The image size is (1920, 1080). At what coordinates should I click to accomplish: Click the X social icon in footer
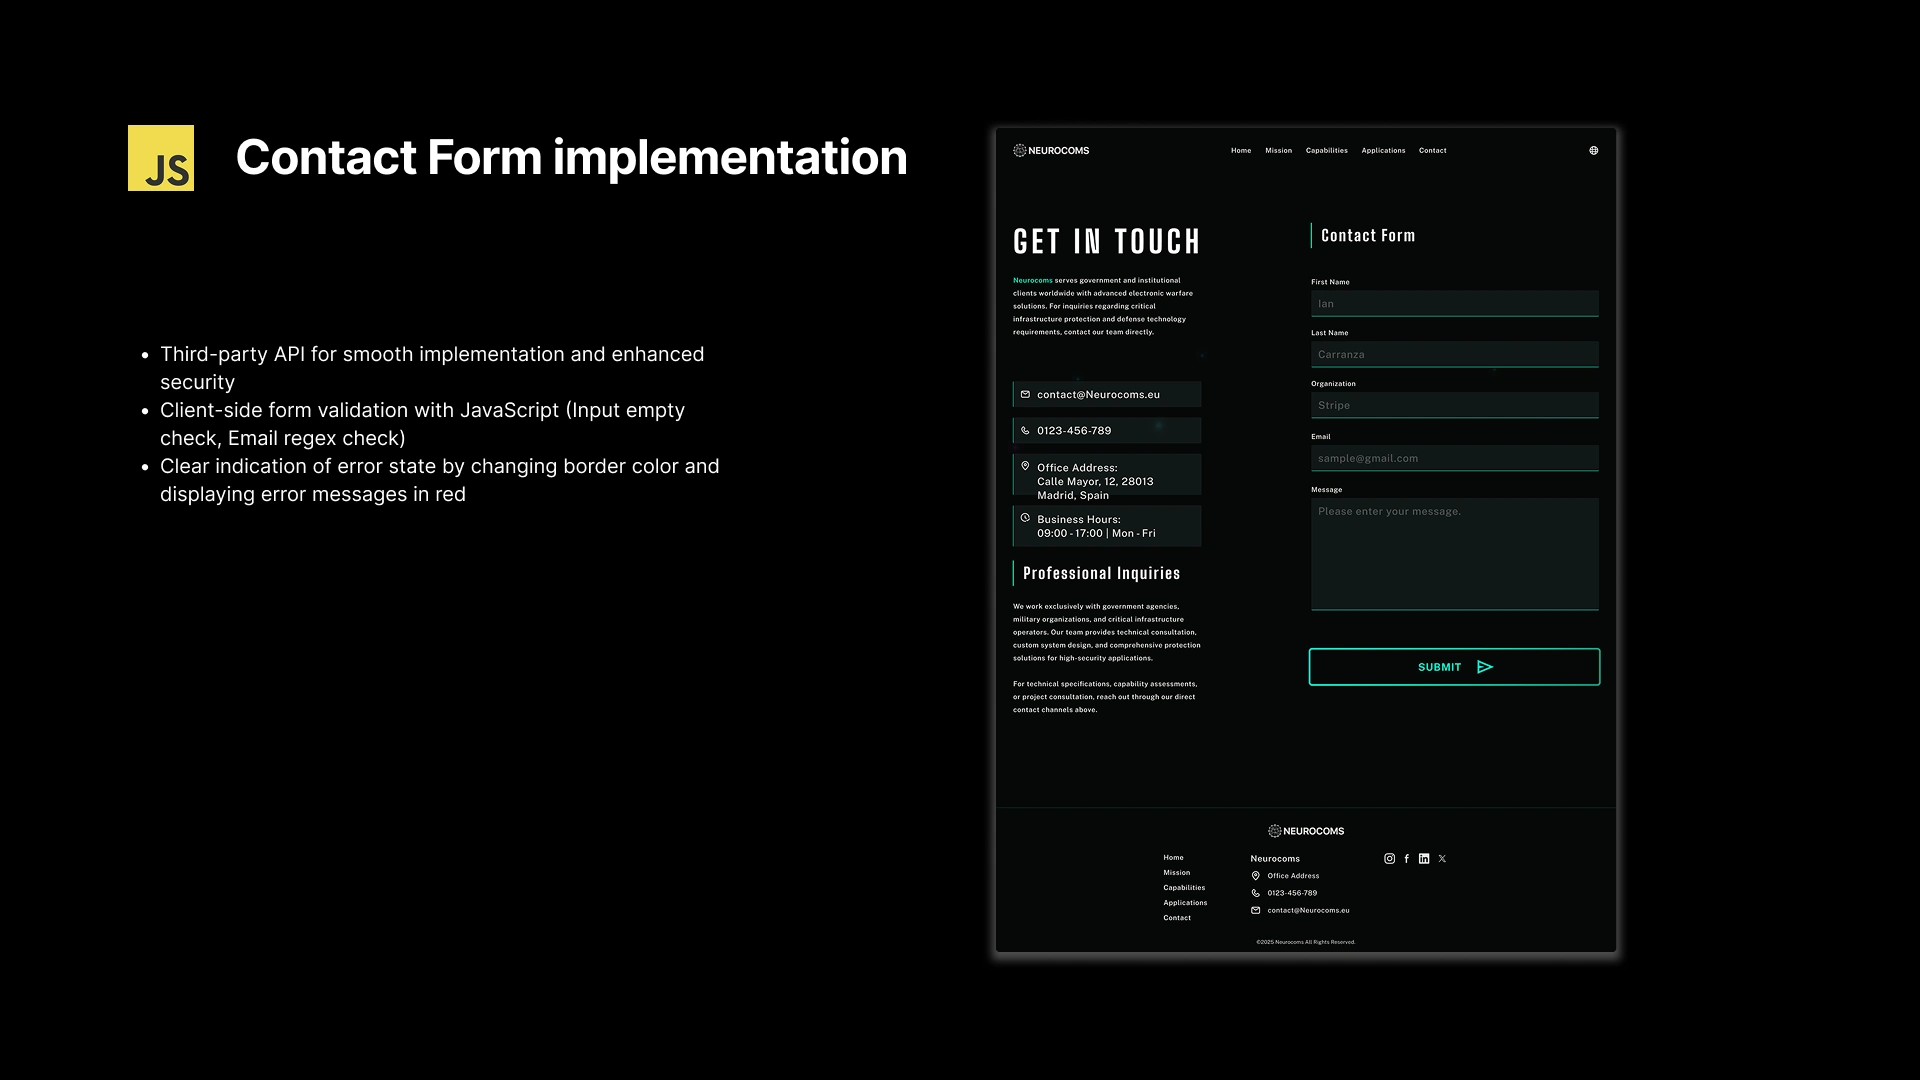pos(1442,859)
